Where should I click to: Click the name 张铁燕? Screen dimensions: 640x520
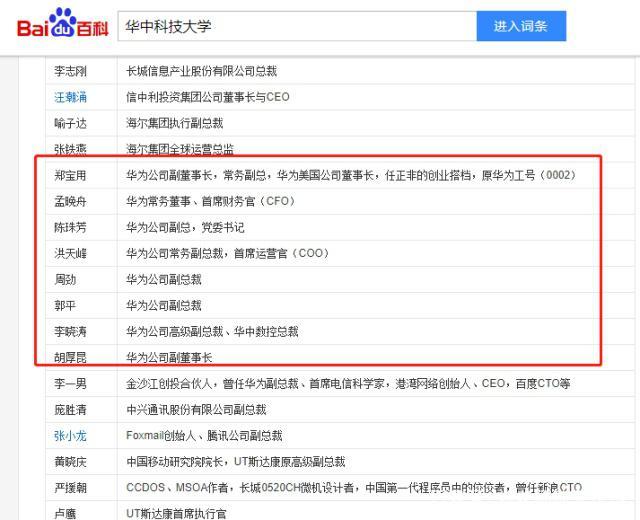coord(70,149)
